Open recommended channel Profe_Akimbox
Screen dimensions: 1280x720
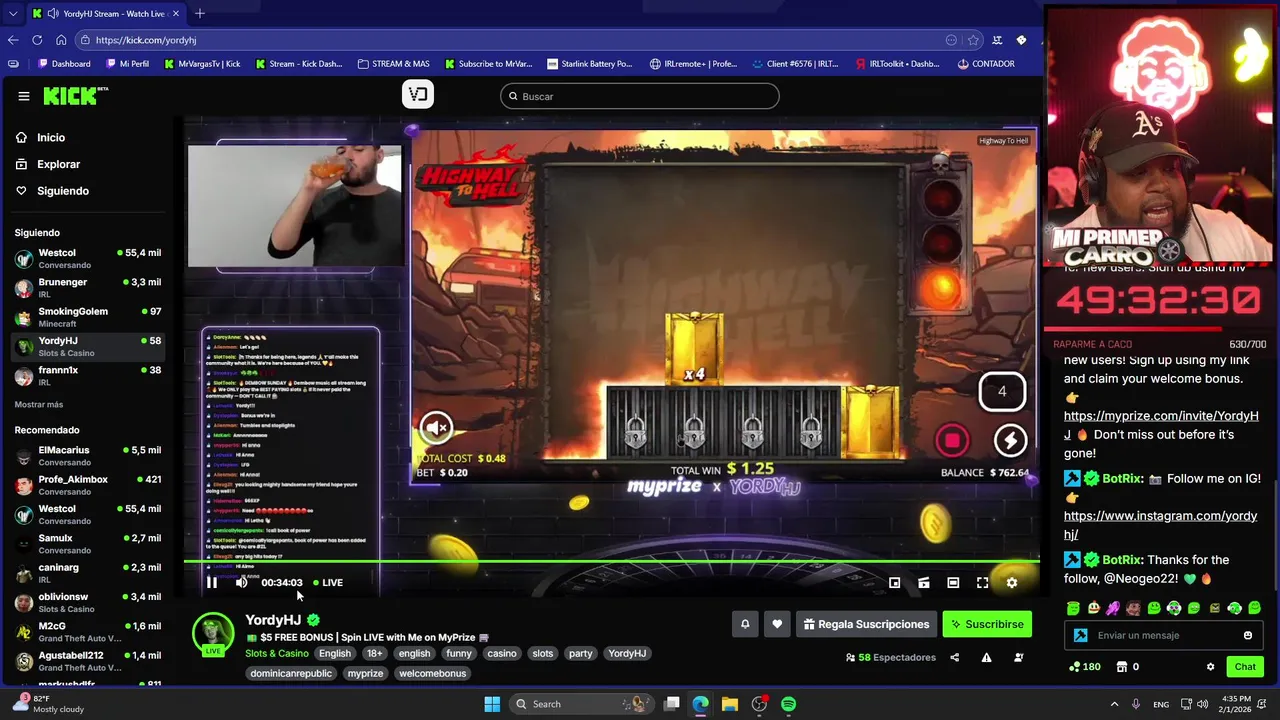88,485
